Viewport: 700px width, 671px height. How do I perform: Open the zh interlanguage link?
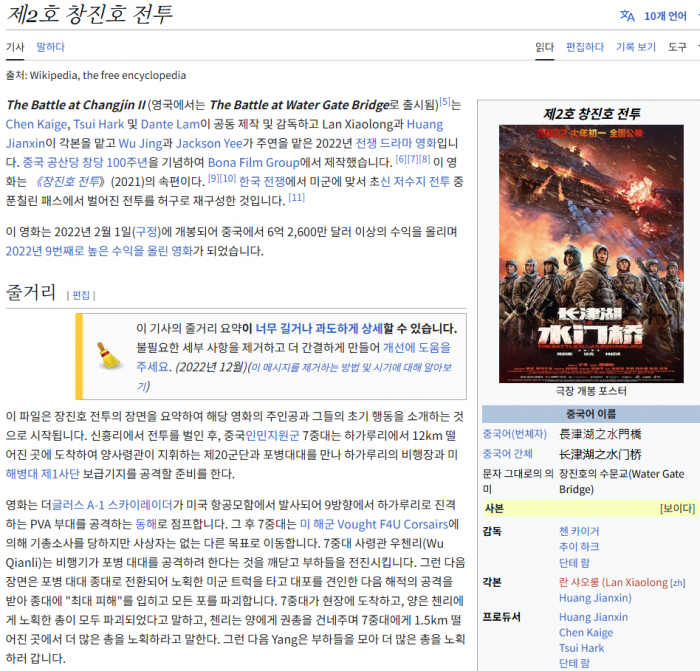677,583
